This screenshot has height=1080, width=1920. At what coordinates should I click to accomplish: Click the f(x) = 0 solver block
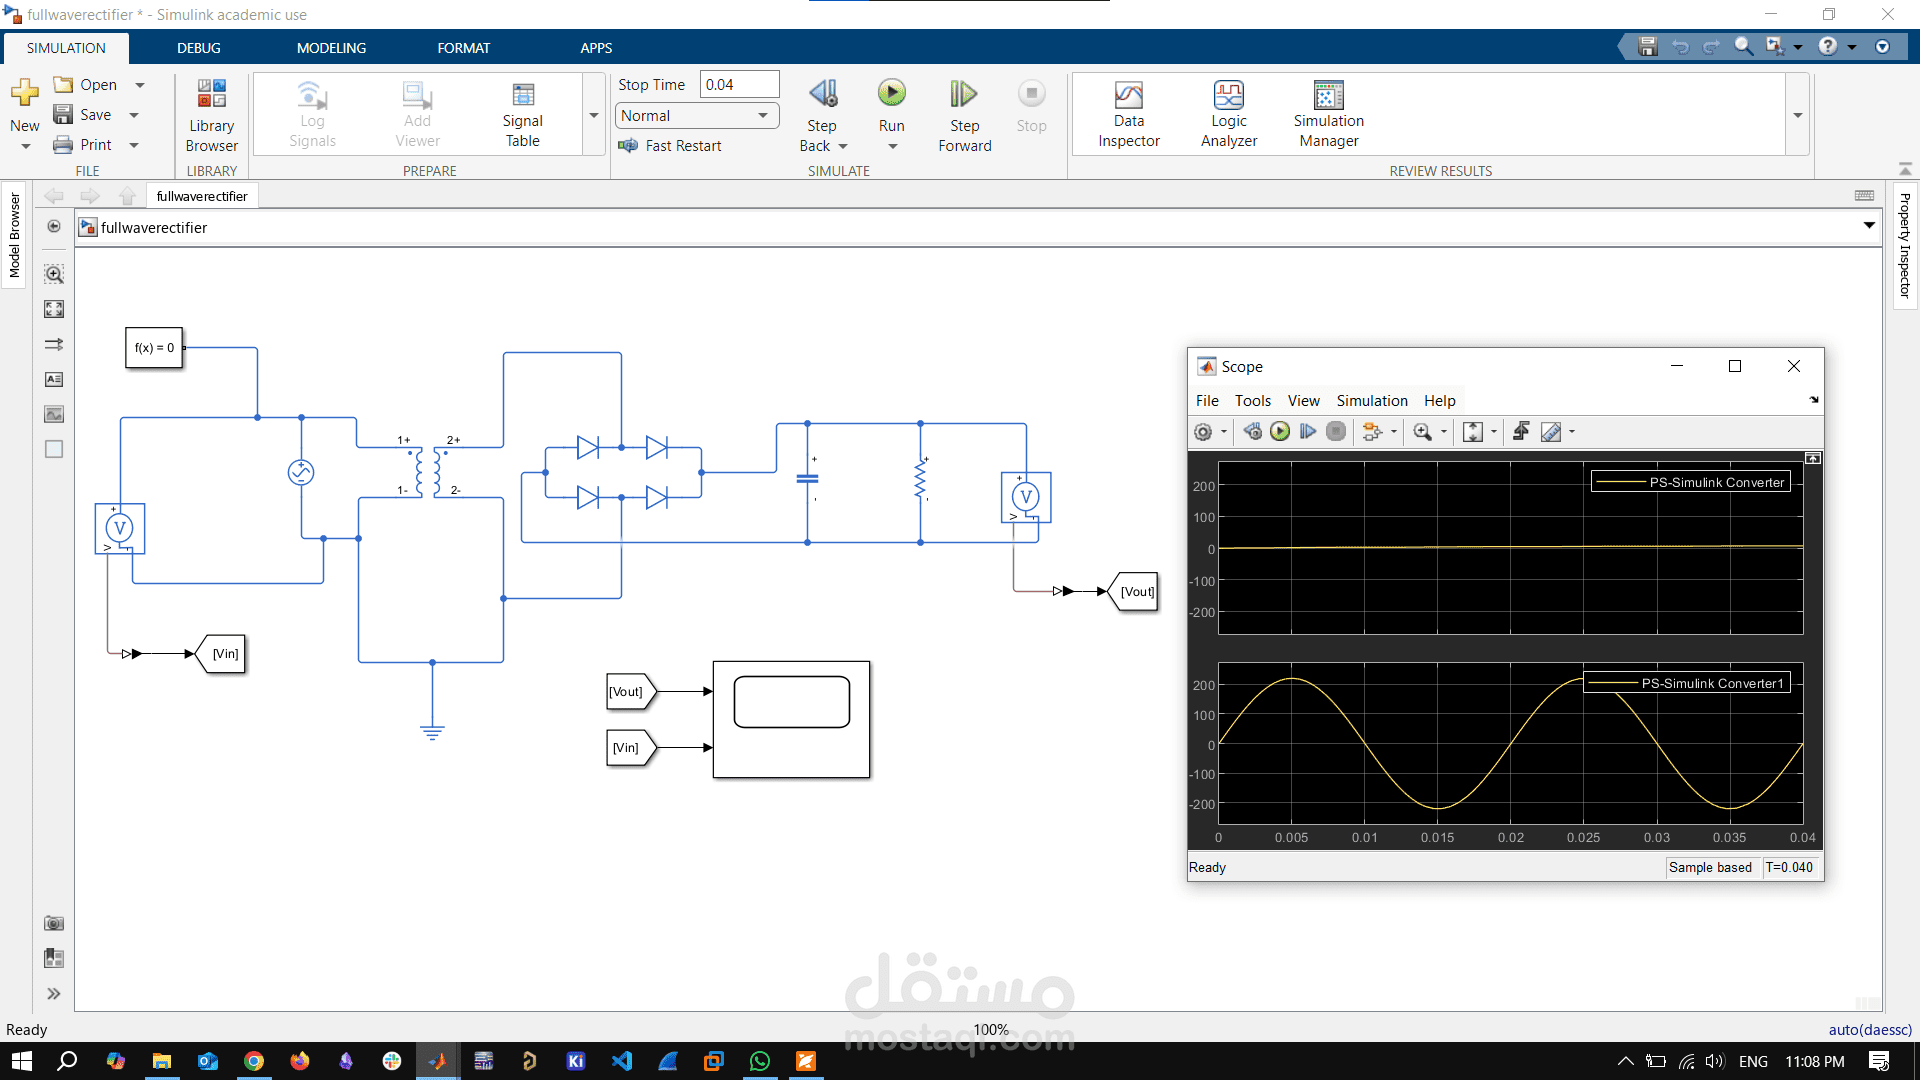(154, 348)
